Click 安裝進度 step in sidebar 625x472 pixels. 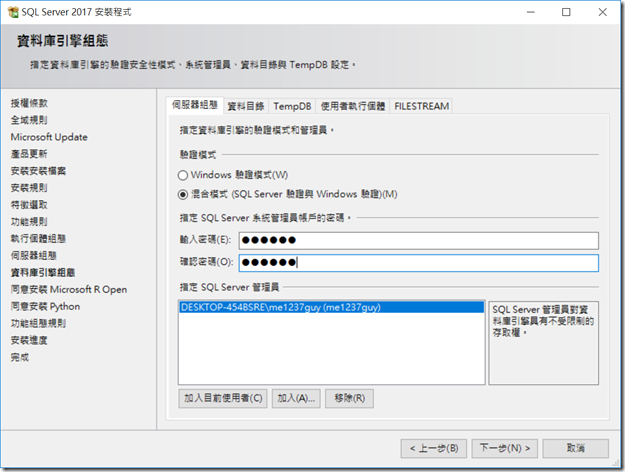click(29, 340)
